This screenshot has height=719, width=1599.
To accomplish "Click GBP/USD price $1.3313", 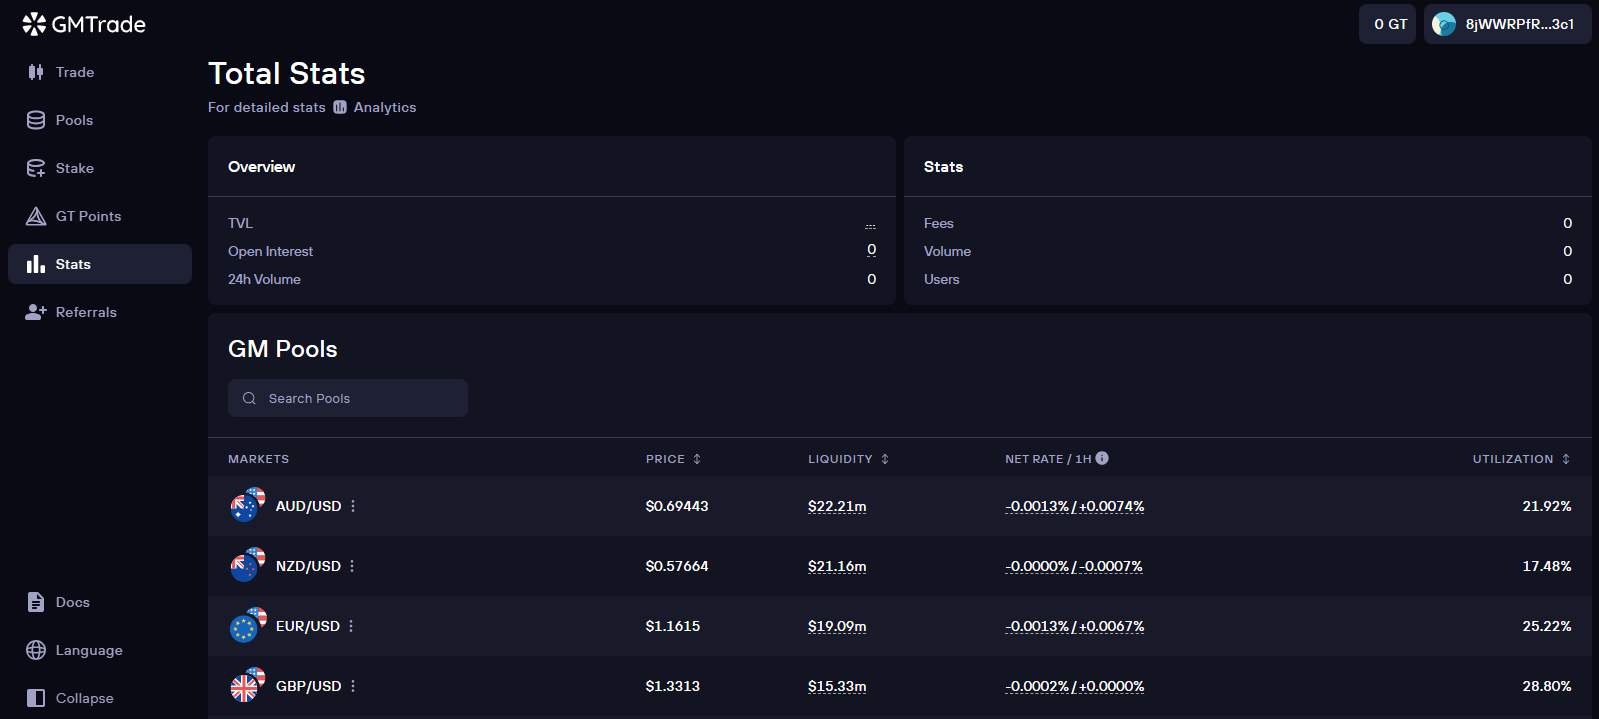I will point(673,686).
